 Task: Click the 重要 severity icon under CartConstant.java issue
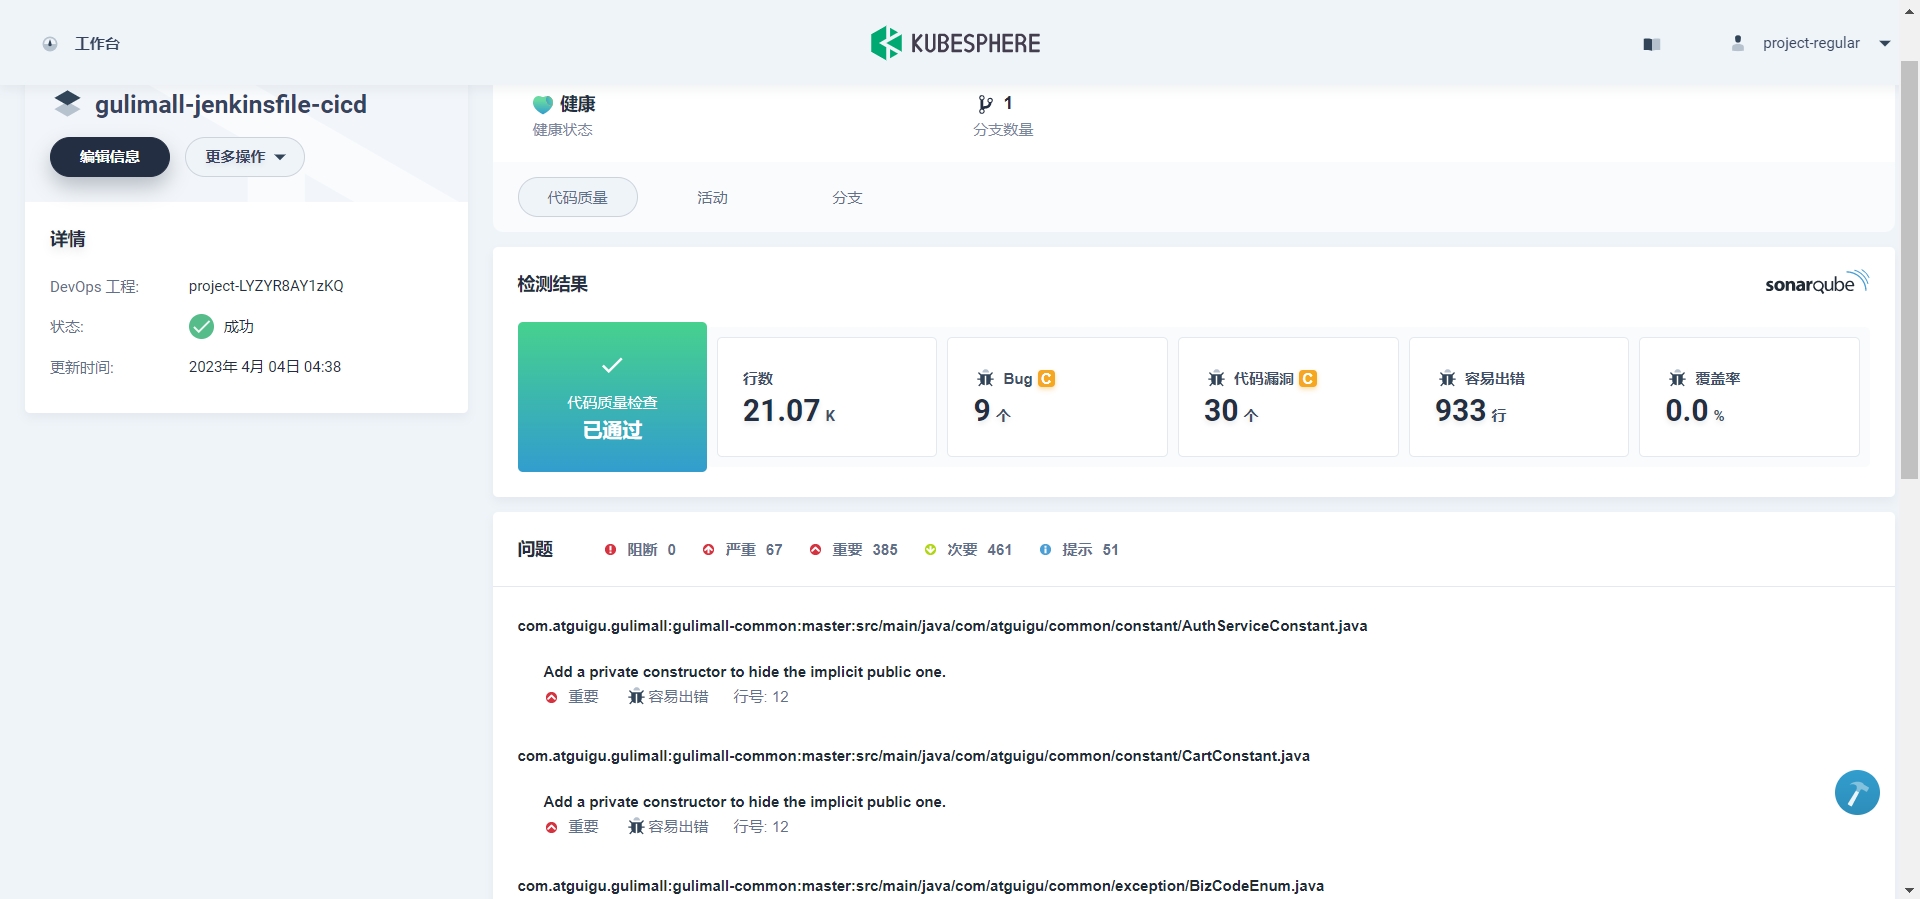pyautogui.click(x=551, y=828)
